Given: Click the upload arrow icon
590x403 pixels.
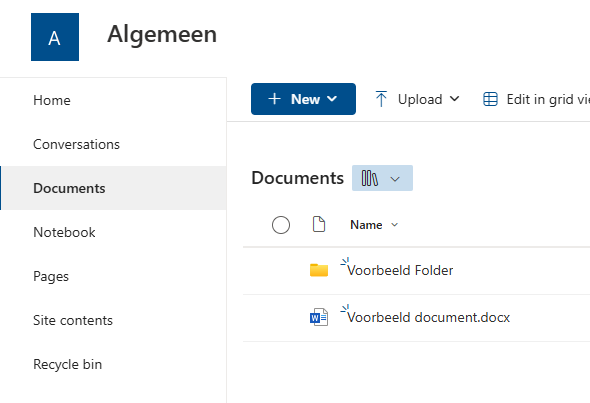Looking at the screenshot, I should tap(381, 99).
